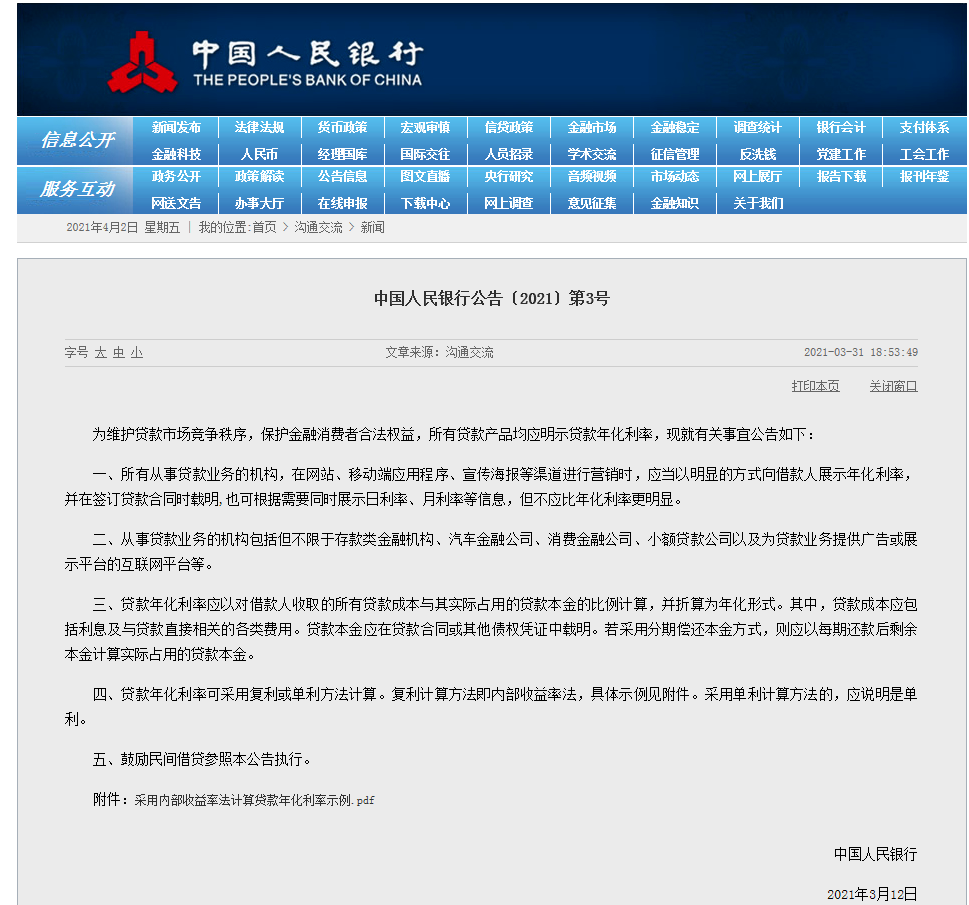Open 公告信息 section
Image resolution: width=969 pixels, height=905 pixels.
pos(342,176)
